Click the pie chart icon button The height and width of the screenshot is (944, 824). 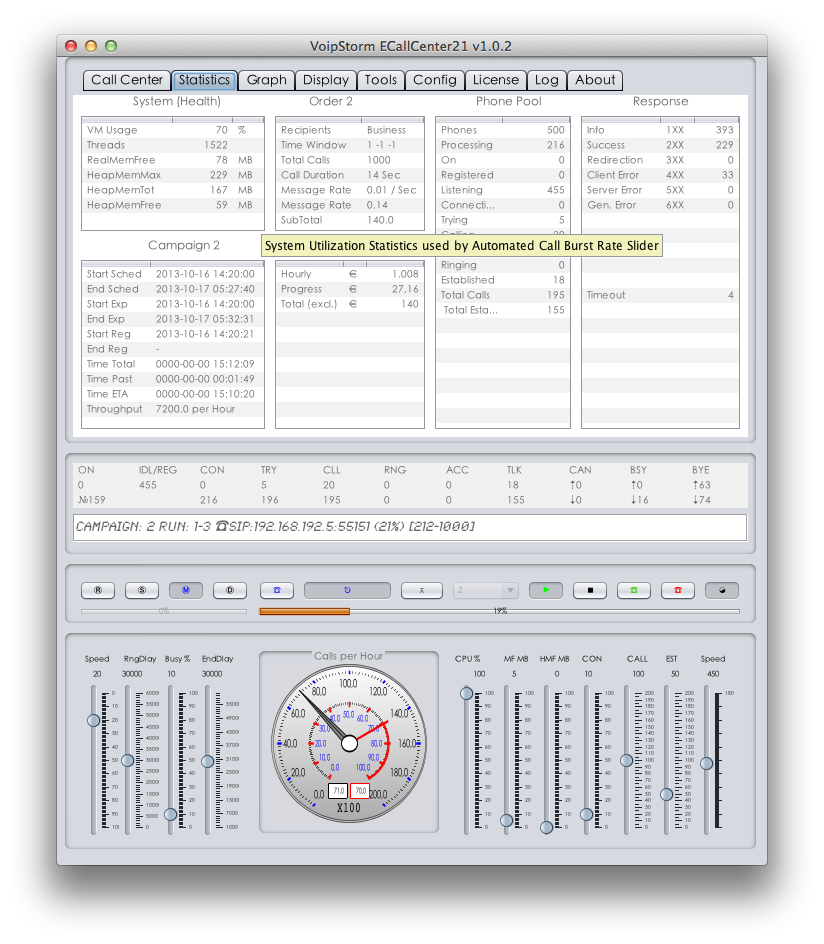[721, 591]
